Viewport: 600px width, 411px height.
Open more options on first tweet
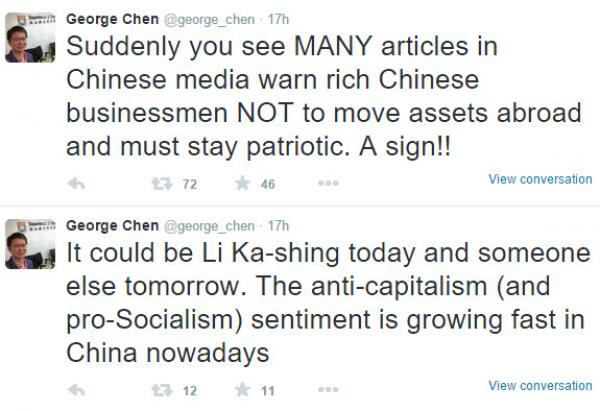coord(328,183)
